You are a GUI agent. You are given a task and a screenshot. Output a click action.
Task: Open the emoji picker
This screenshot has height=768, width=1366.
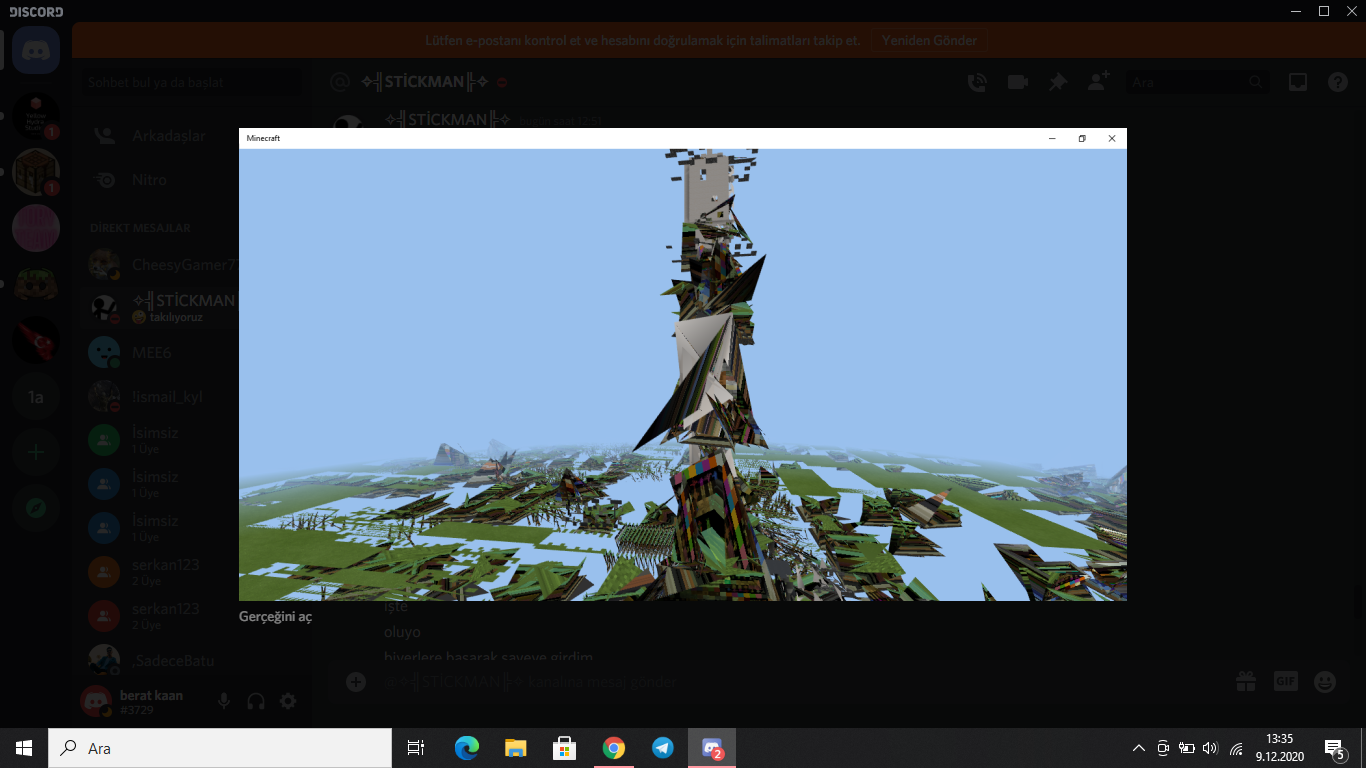(1325, 682)
